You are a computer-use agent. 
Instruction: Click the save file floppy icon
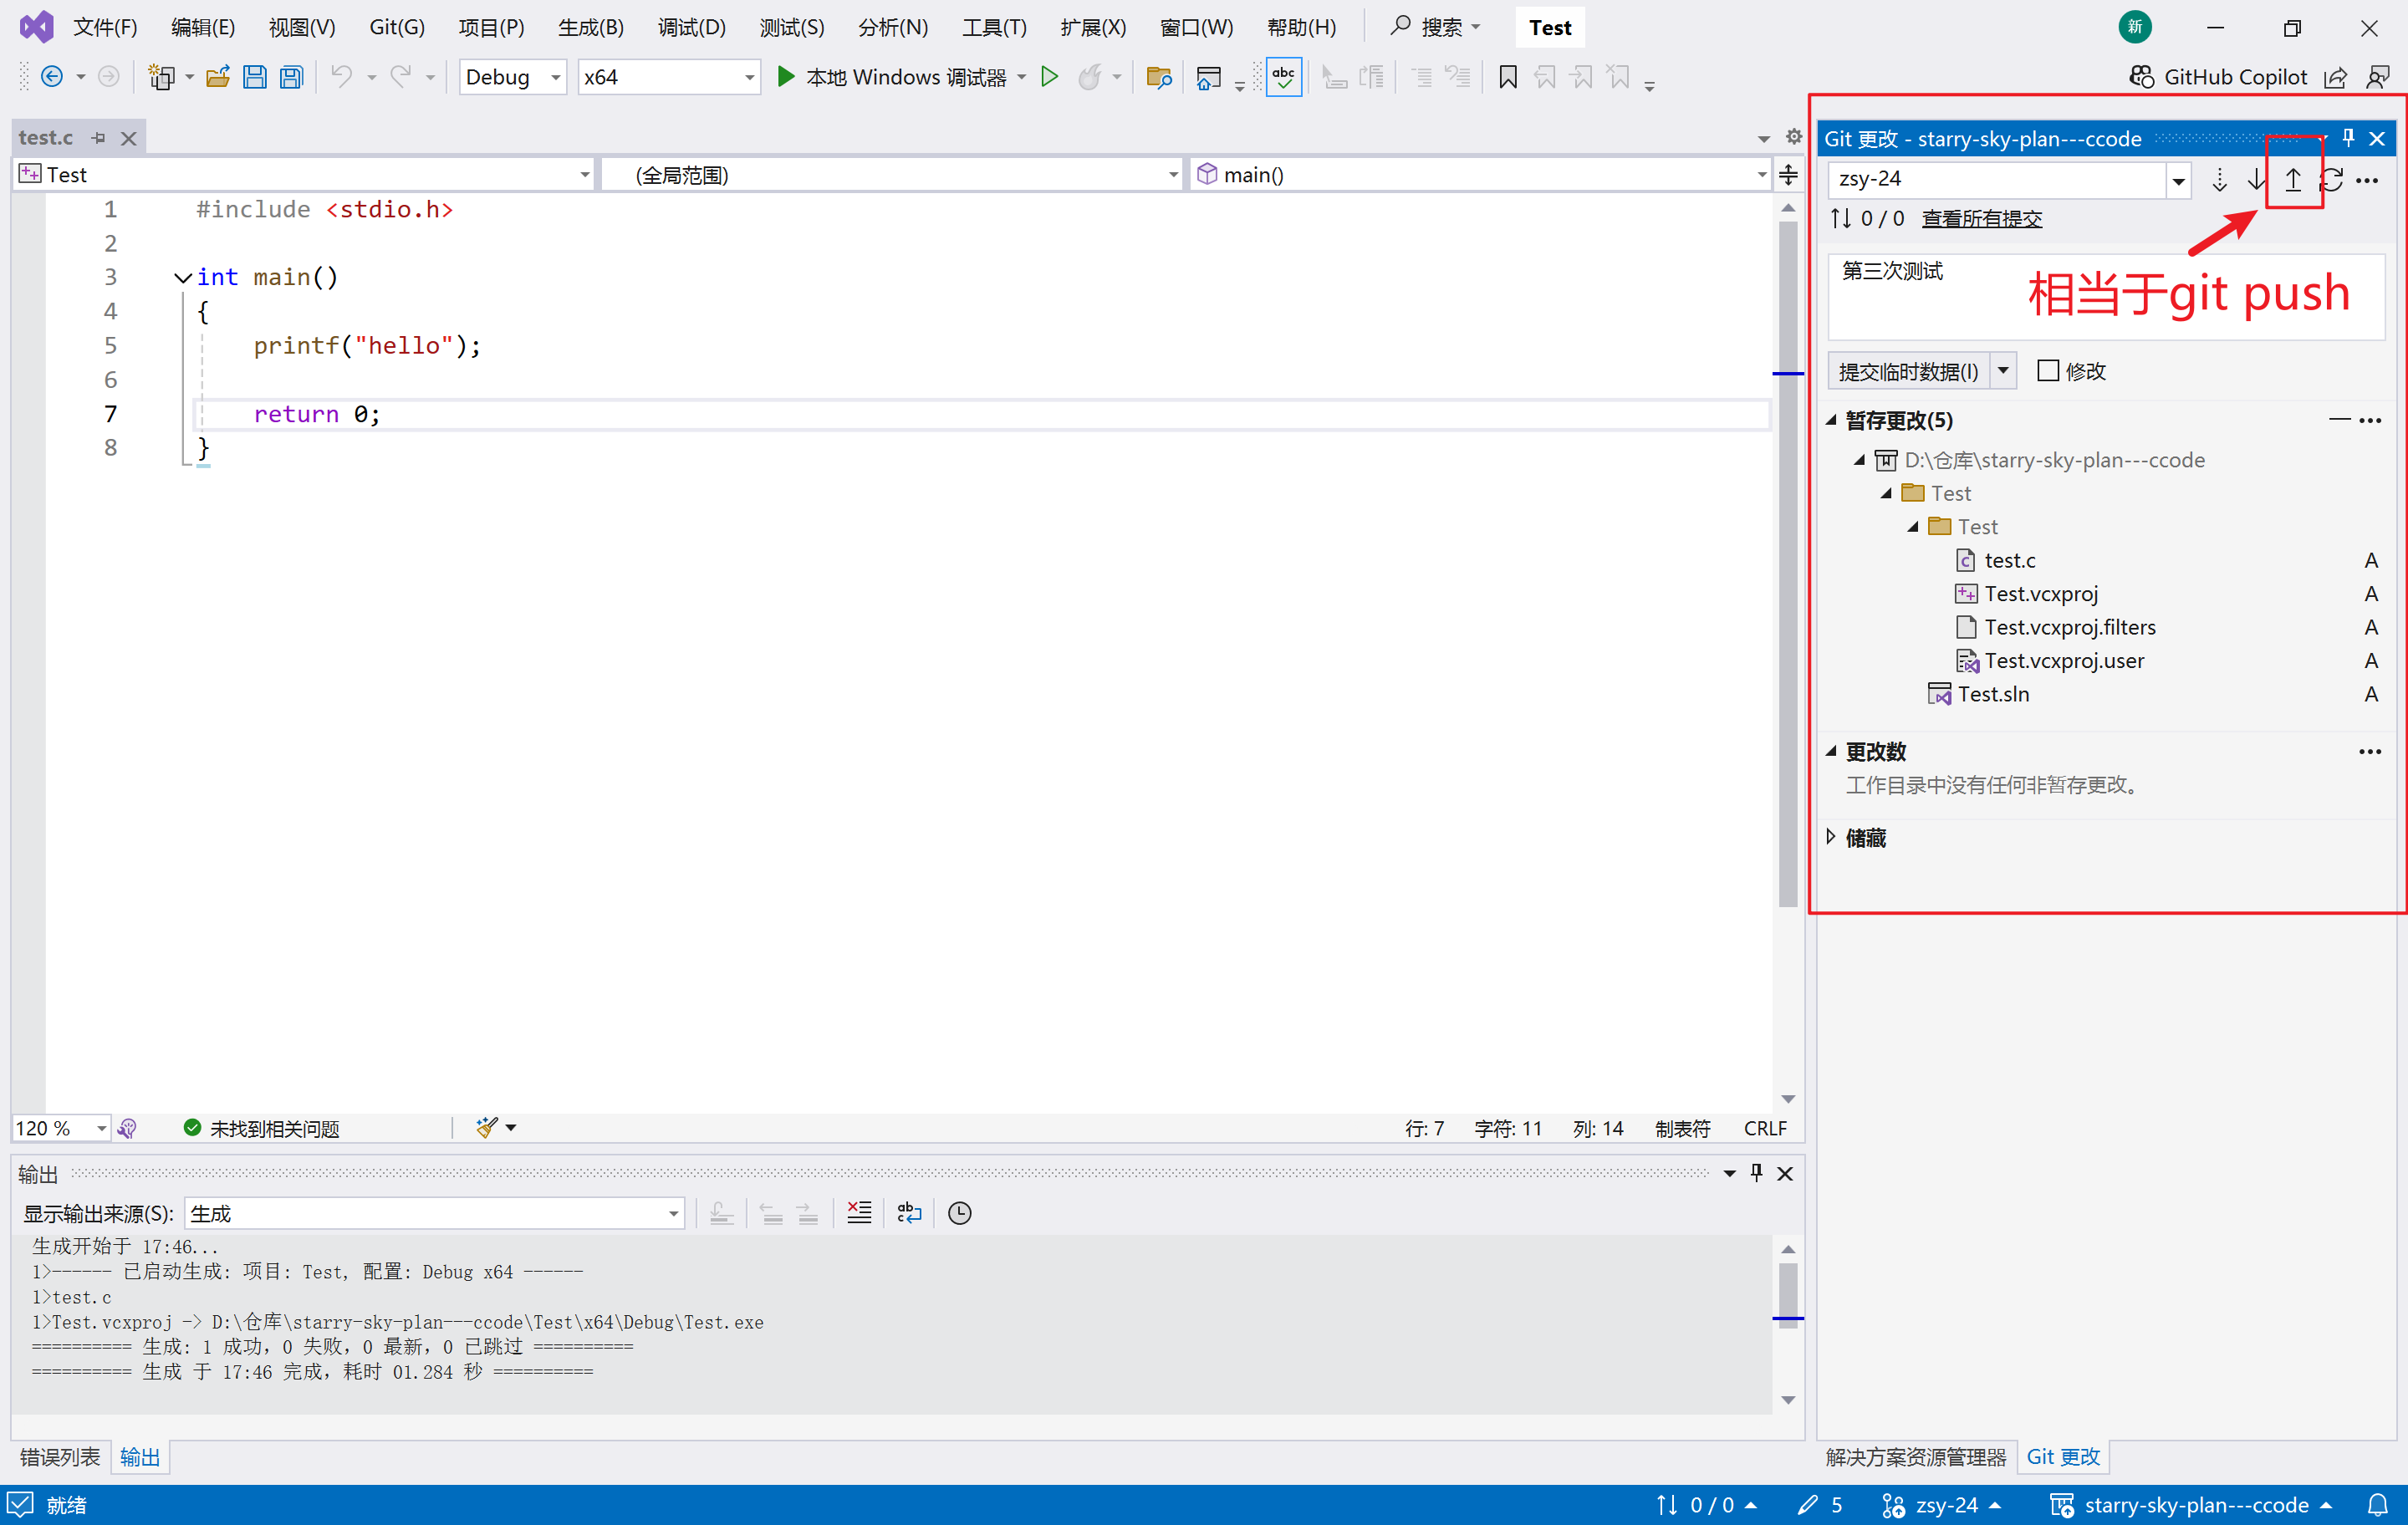255,77
